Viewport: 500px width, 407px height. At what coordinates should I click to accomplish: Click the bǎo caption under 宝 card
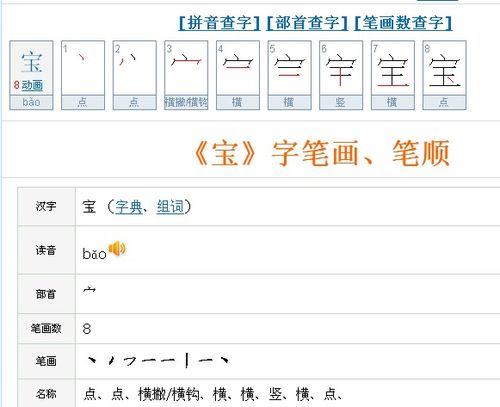[31, 102]
